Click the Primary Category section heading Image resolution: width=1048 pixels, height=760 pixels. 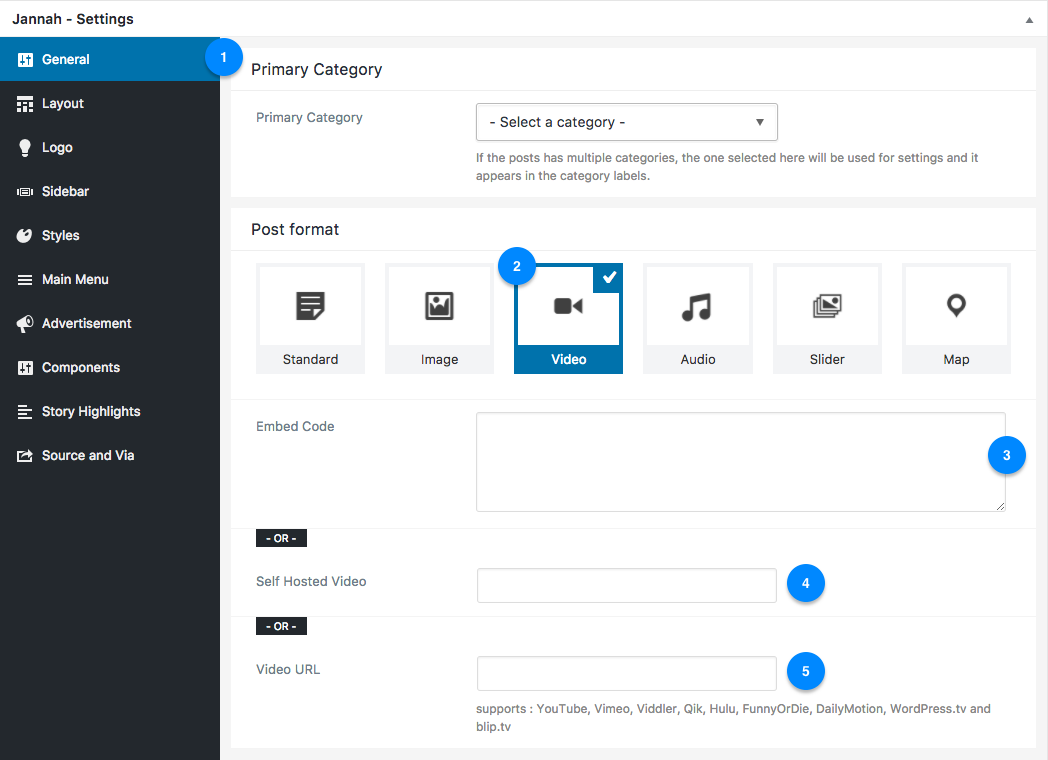click(x=316, y=70)
